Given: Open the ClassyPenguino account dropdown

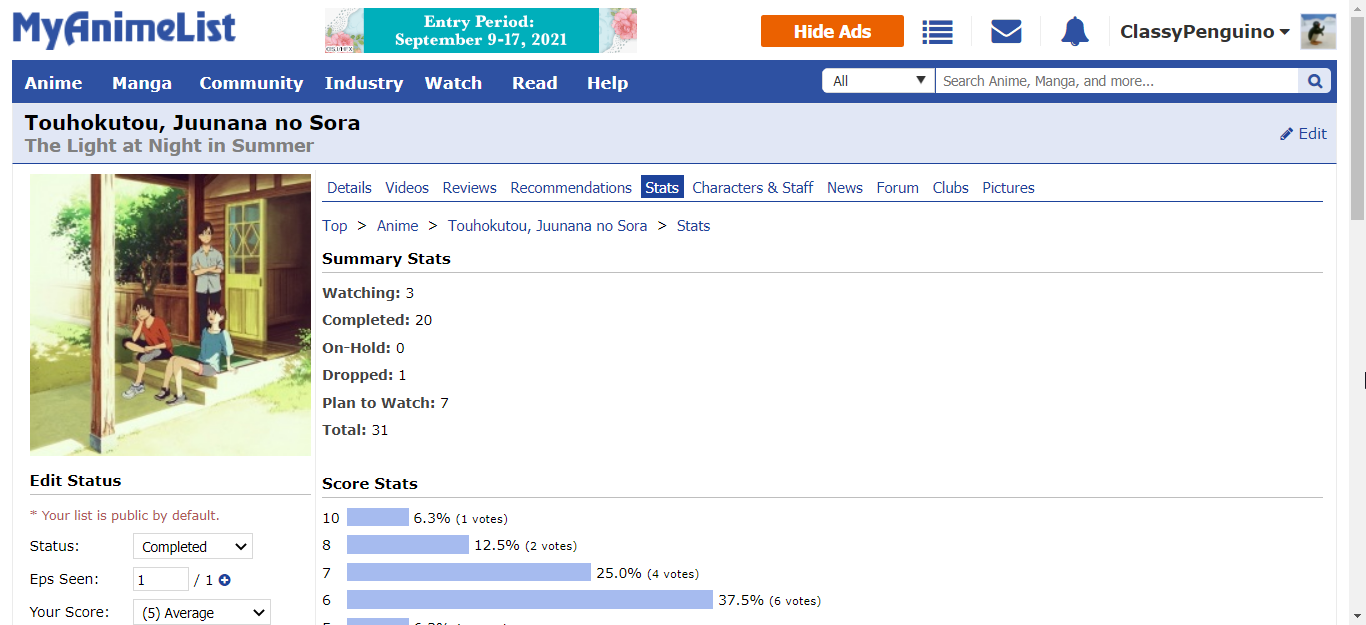Looking at the screenshot, I should [x=1205, y=32].
